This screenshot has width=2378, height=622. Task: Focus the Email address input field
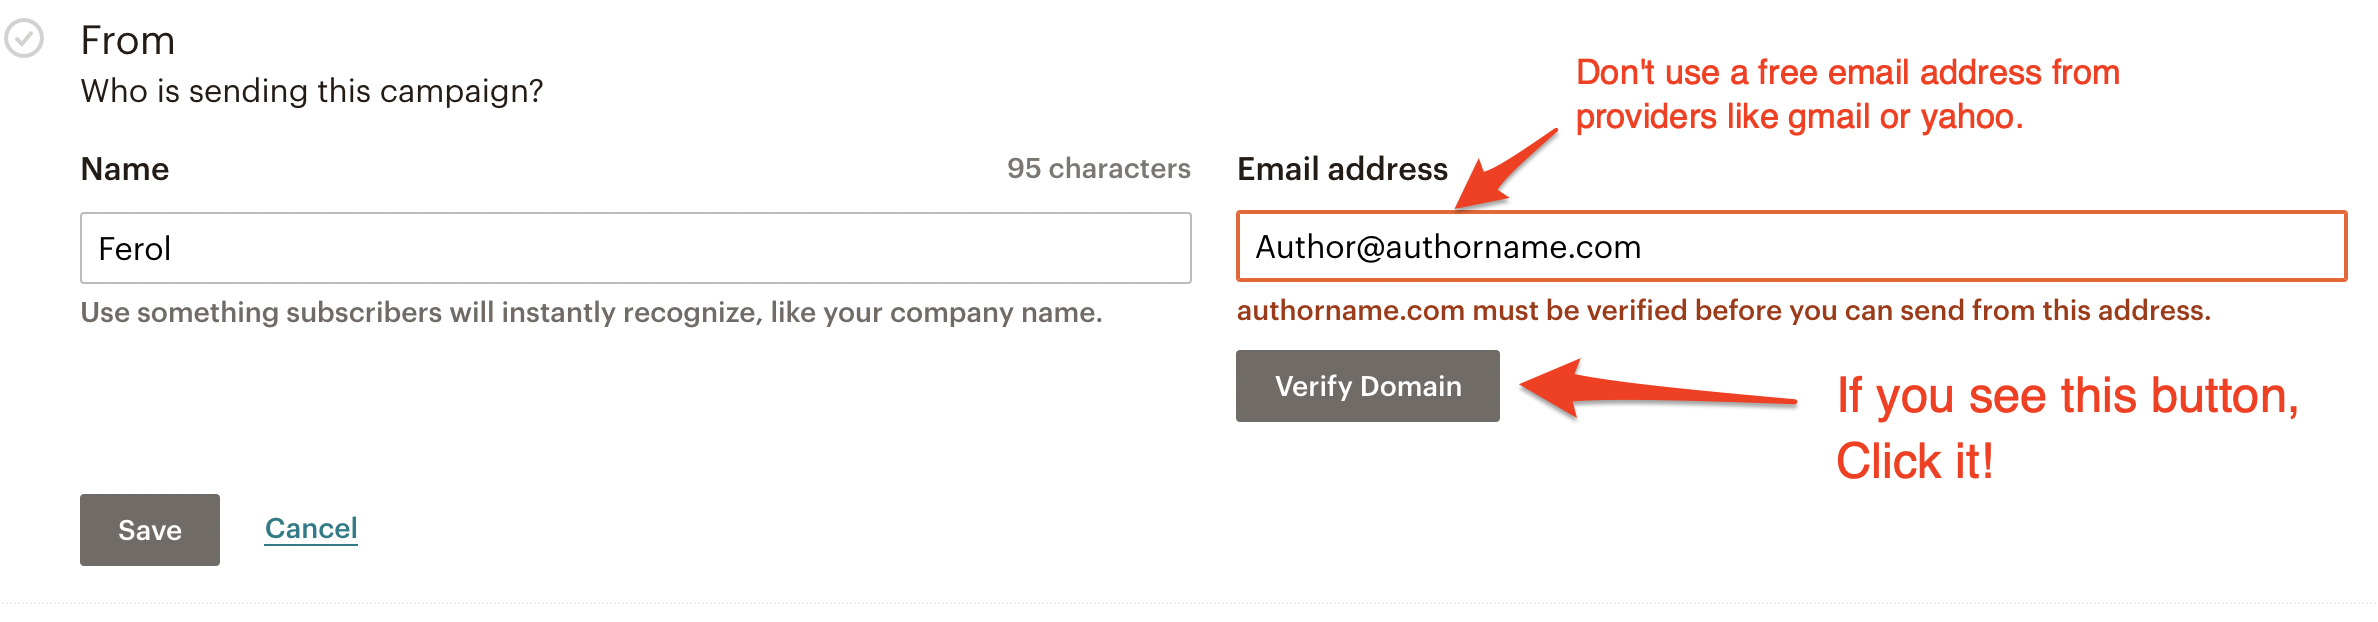pyautogui.click(x=1791, y=246)
